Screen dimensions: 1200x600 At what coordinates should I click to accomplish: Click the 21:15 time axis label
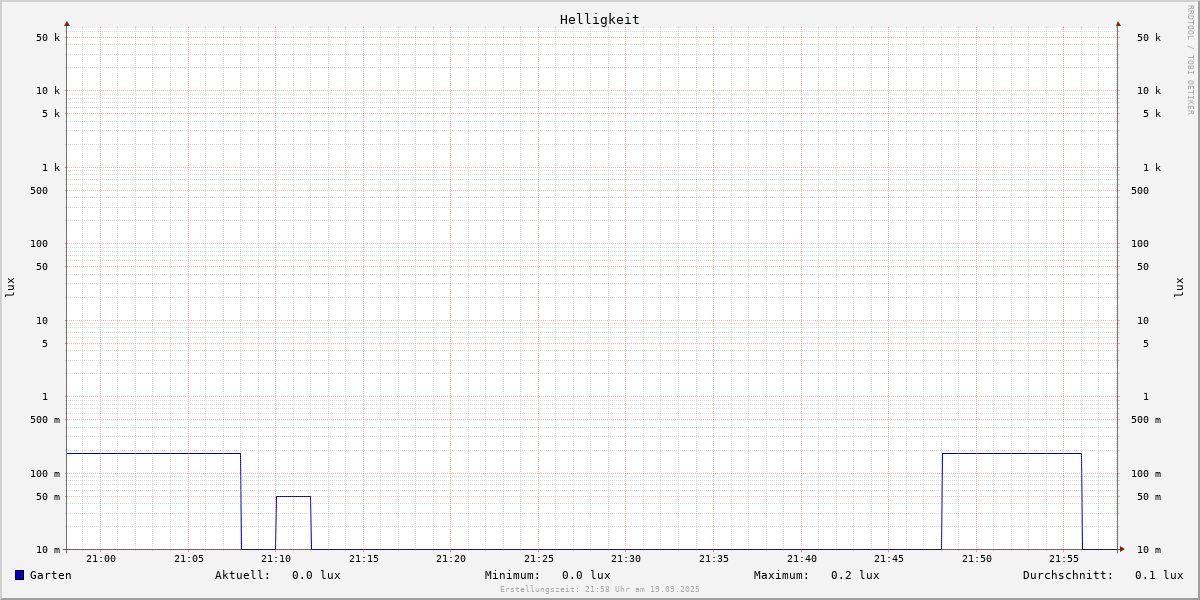click(x=364, y=559)
